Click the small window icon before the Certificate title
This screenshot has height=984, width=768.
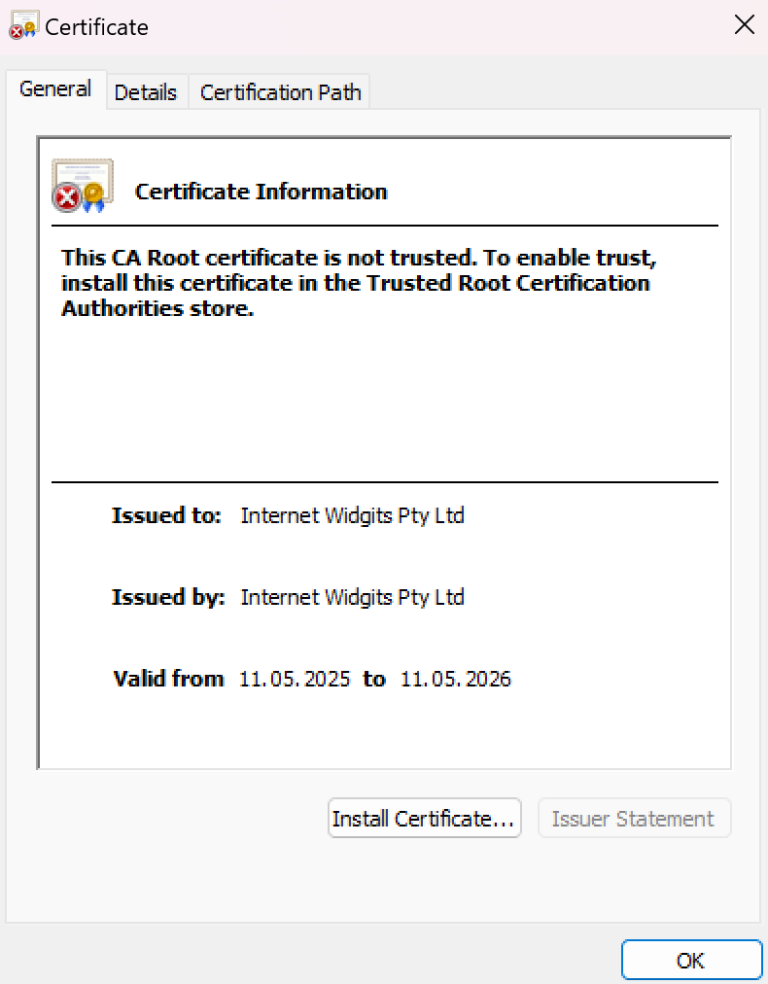point(22,25)
